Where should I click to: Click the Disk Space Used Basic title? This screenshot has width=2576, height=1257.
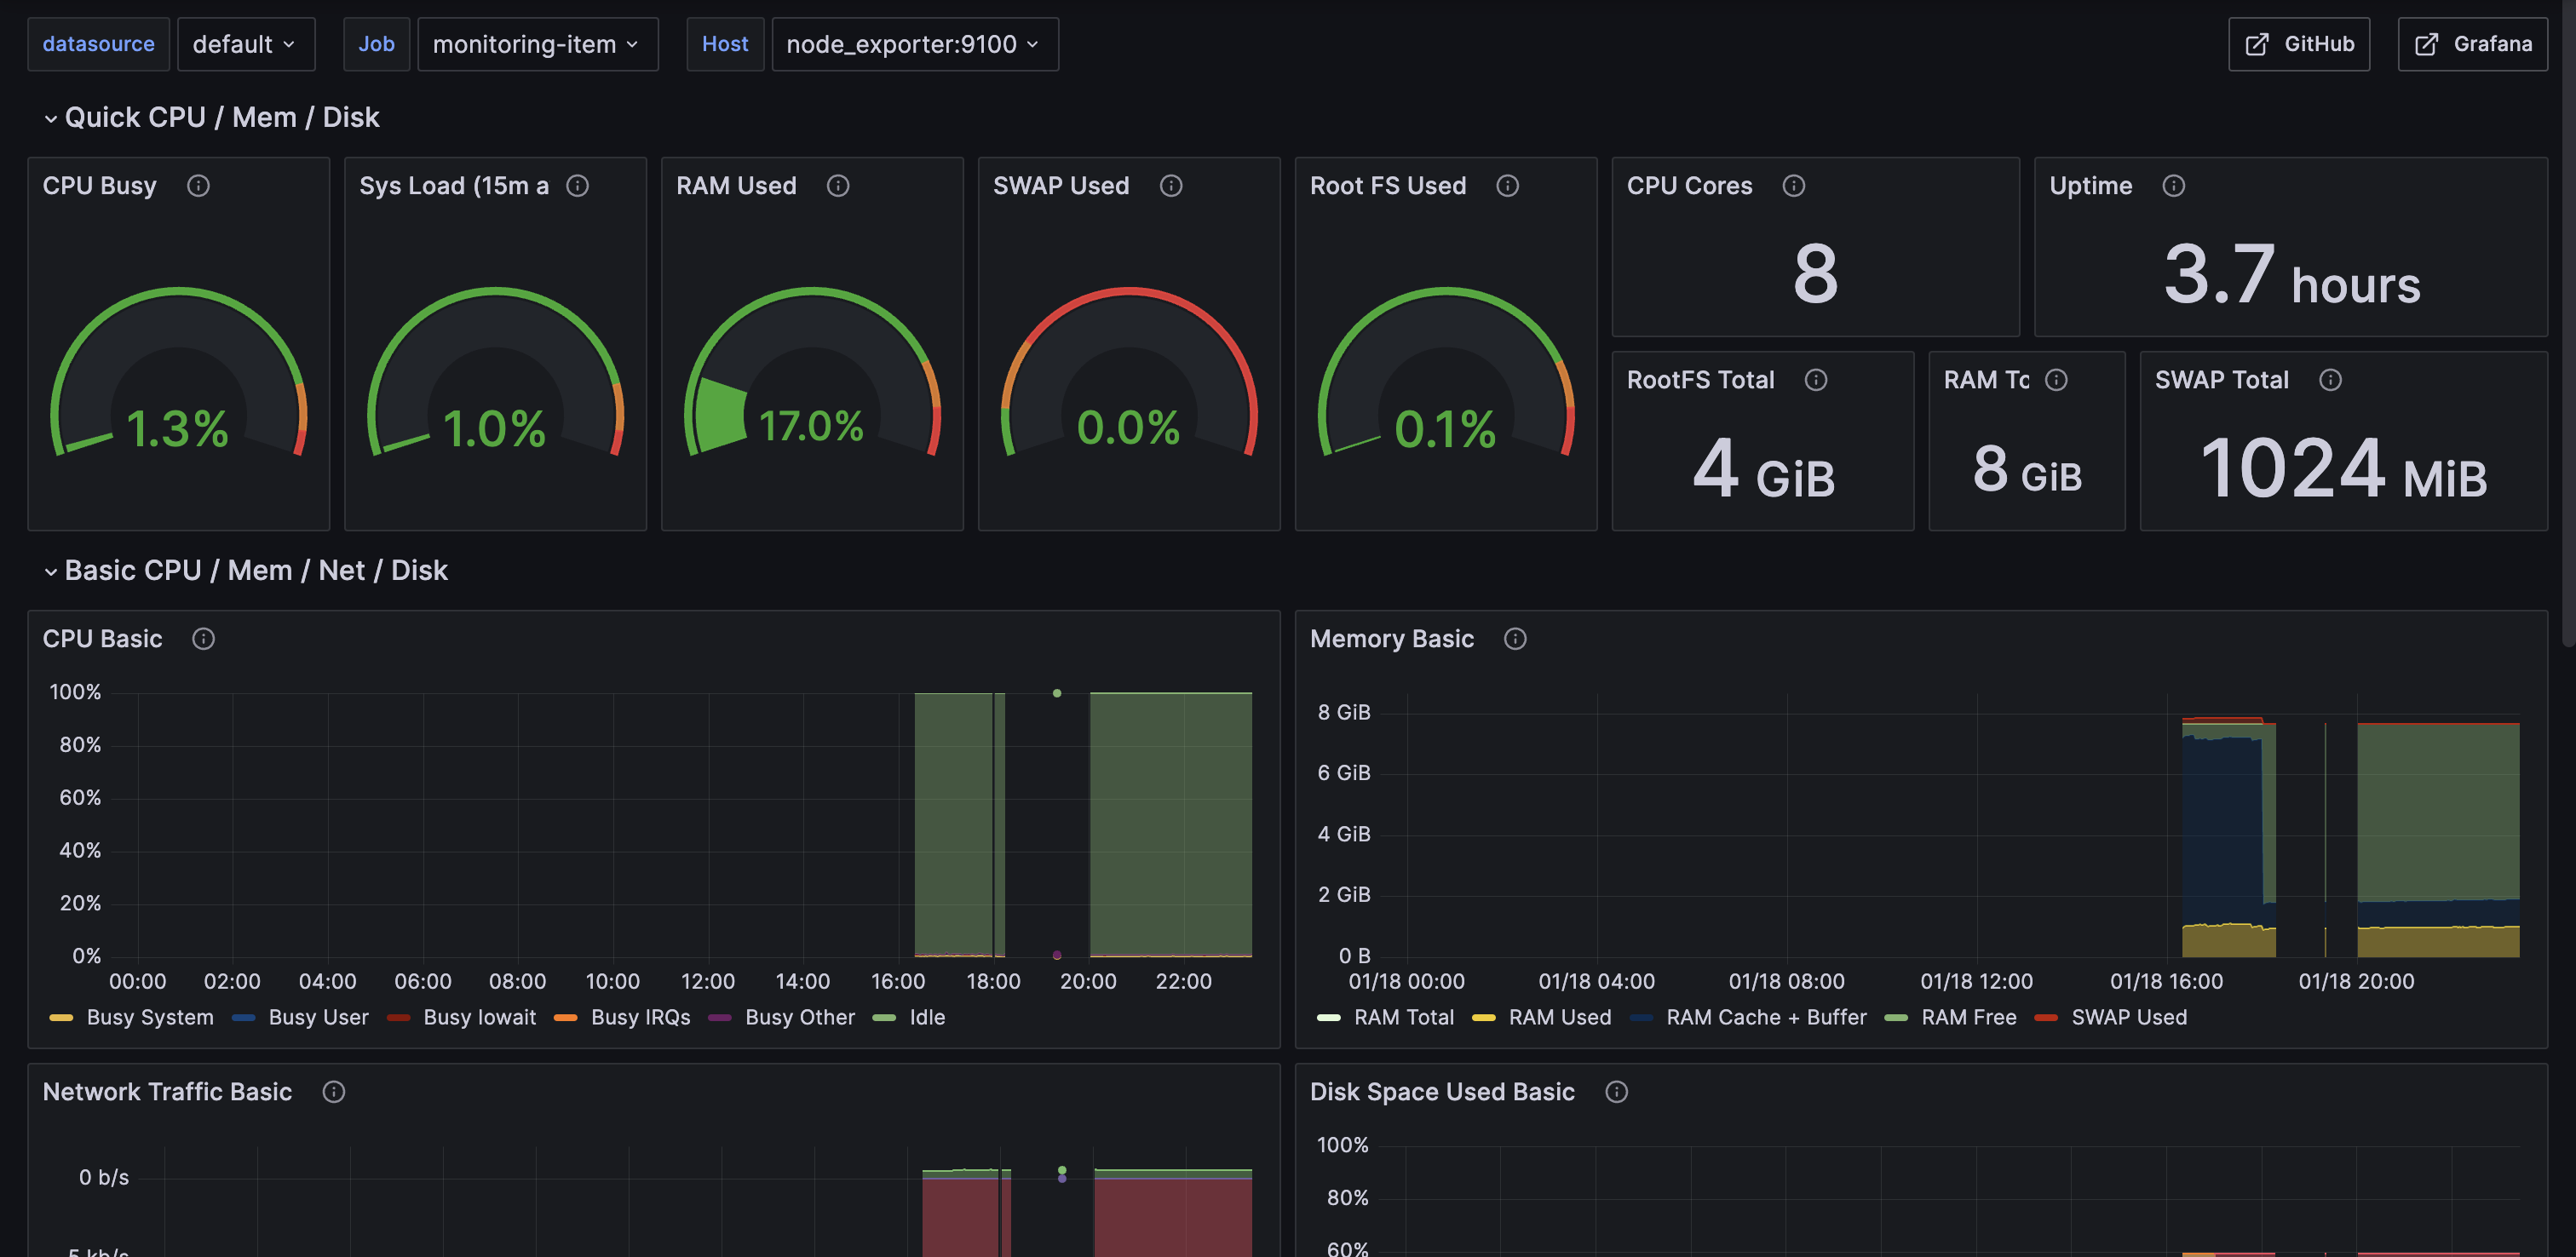[x=1442, y=1092]
